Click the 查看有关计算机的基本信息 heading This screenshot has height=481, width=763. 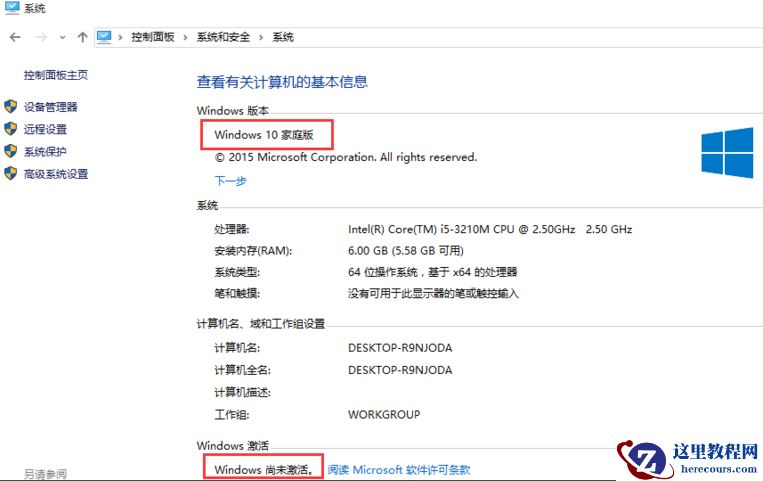(282, 82)
